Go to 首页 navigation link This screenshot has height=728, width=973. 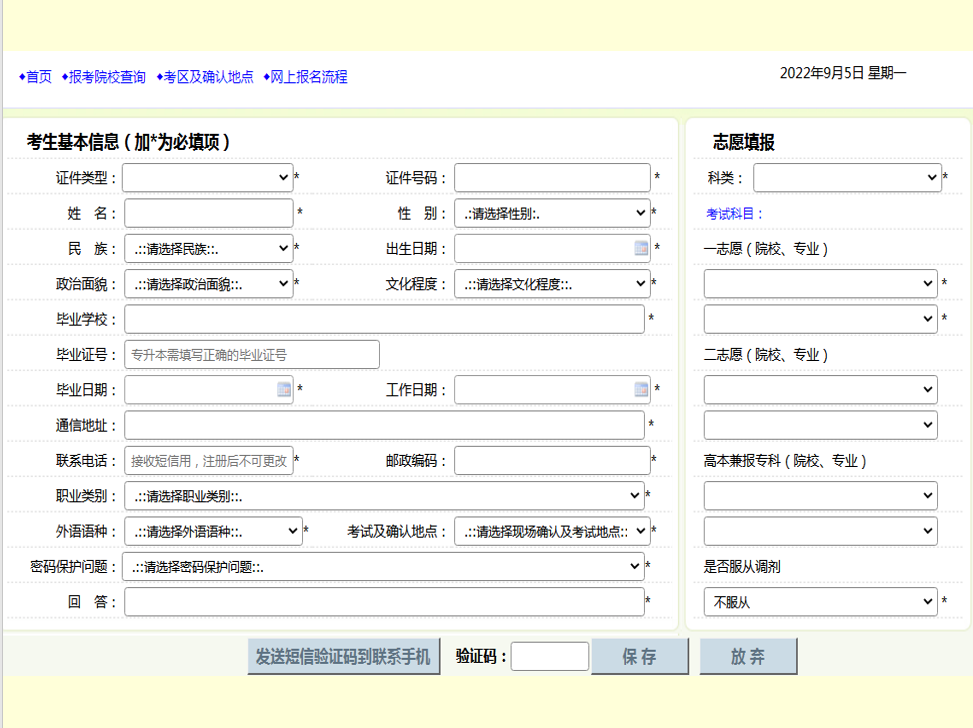pyautogui.click(x=38, y=77)
